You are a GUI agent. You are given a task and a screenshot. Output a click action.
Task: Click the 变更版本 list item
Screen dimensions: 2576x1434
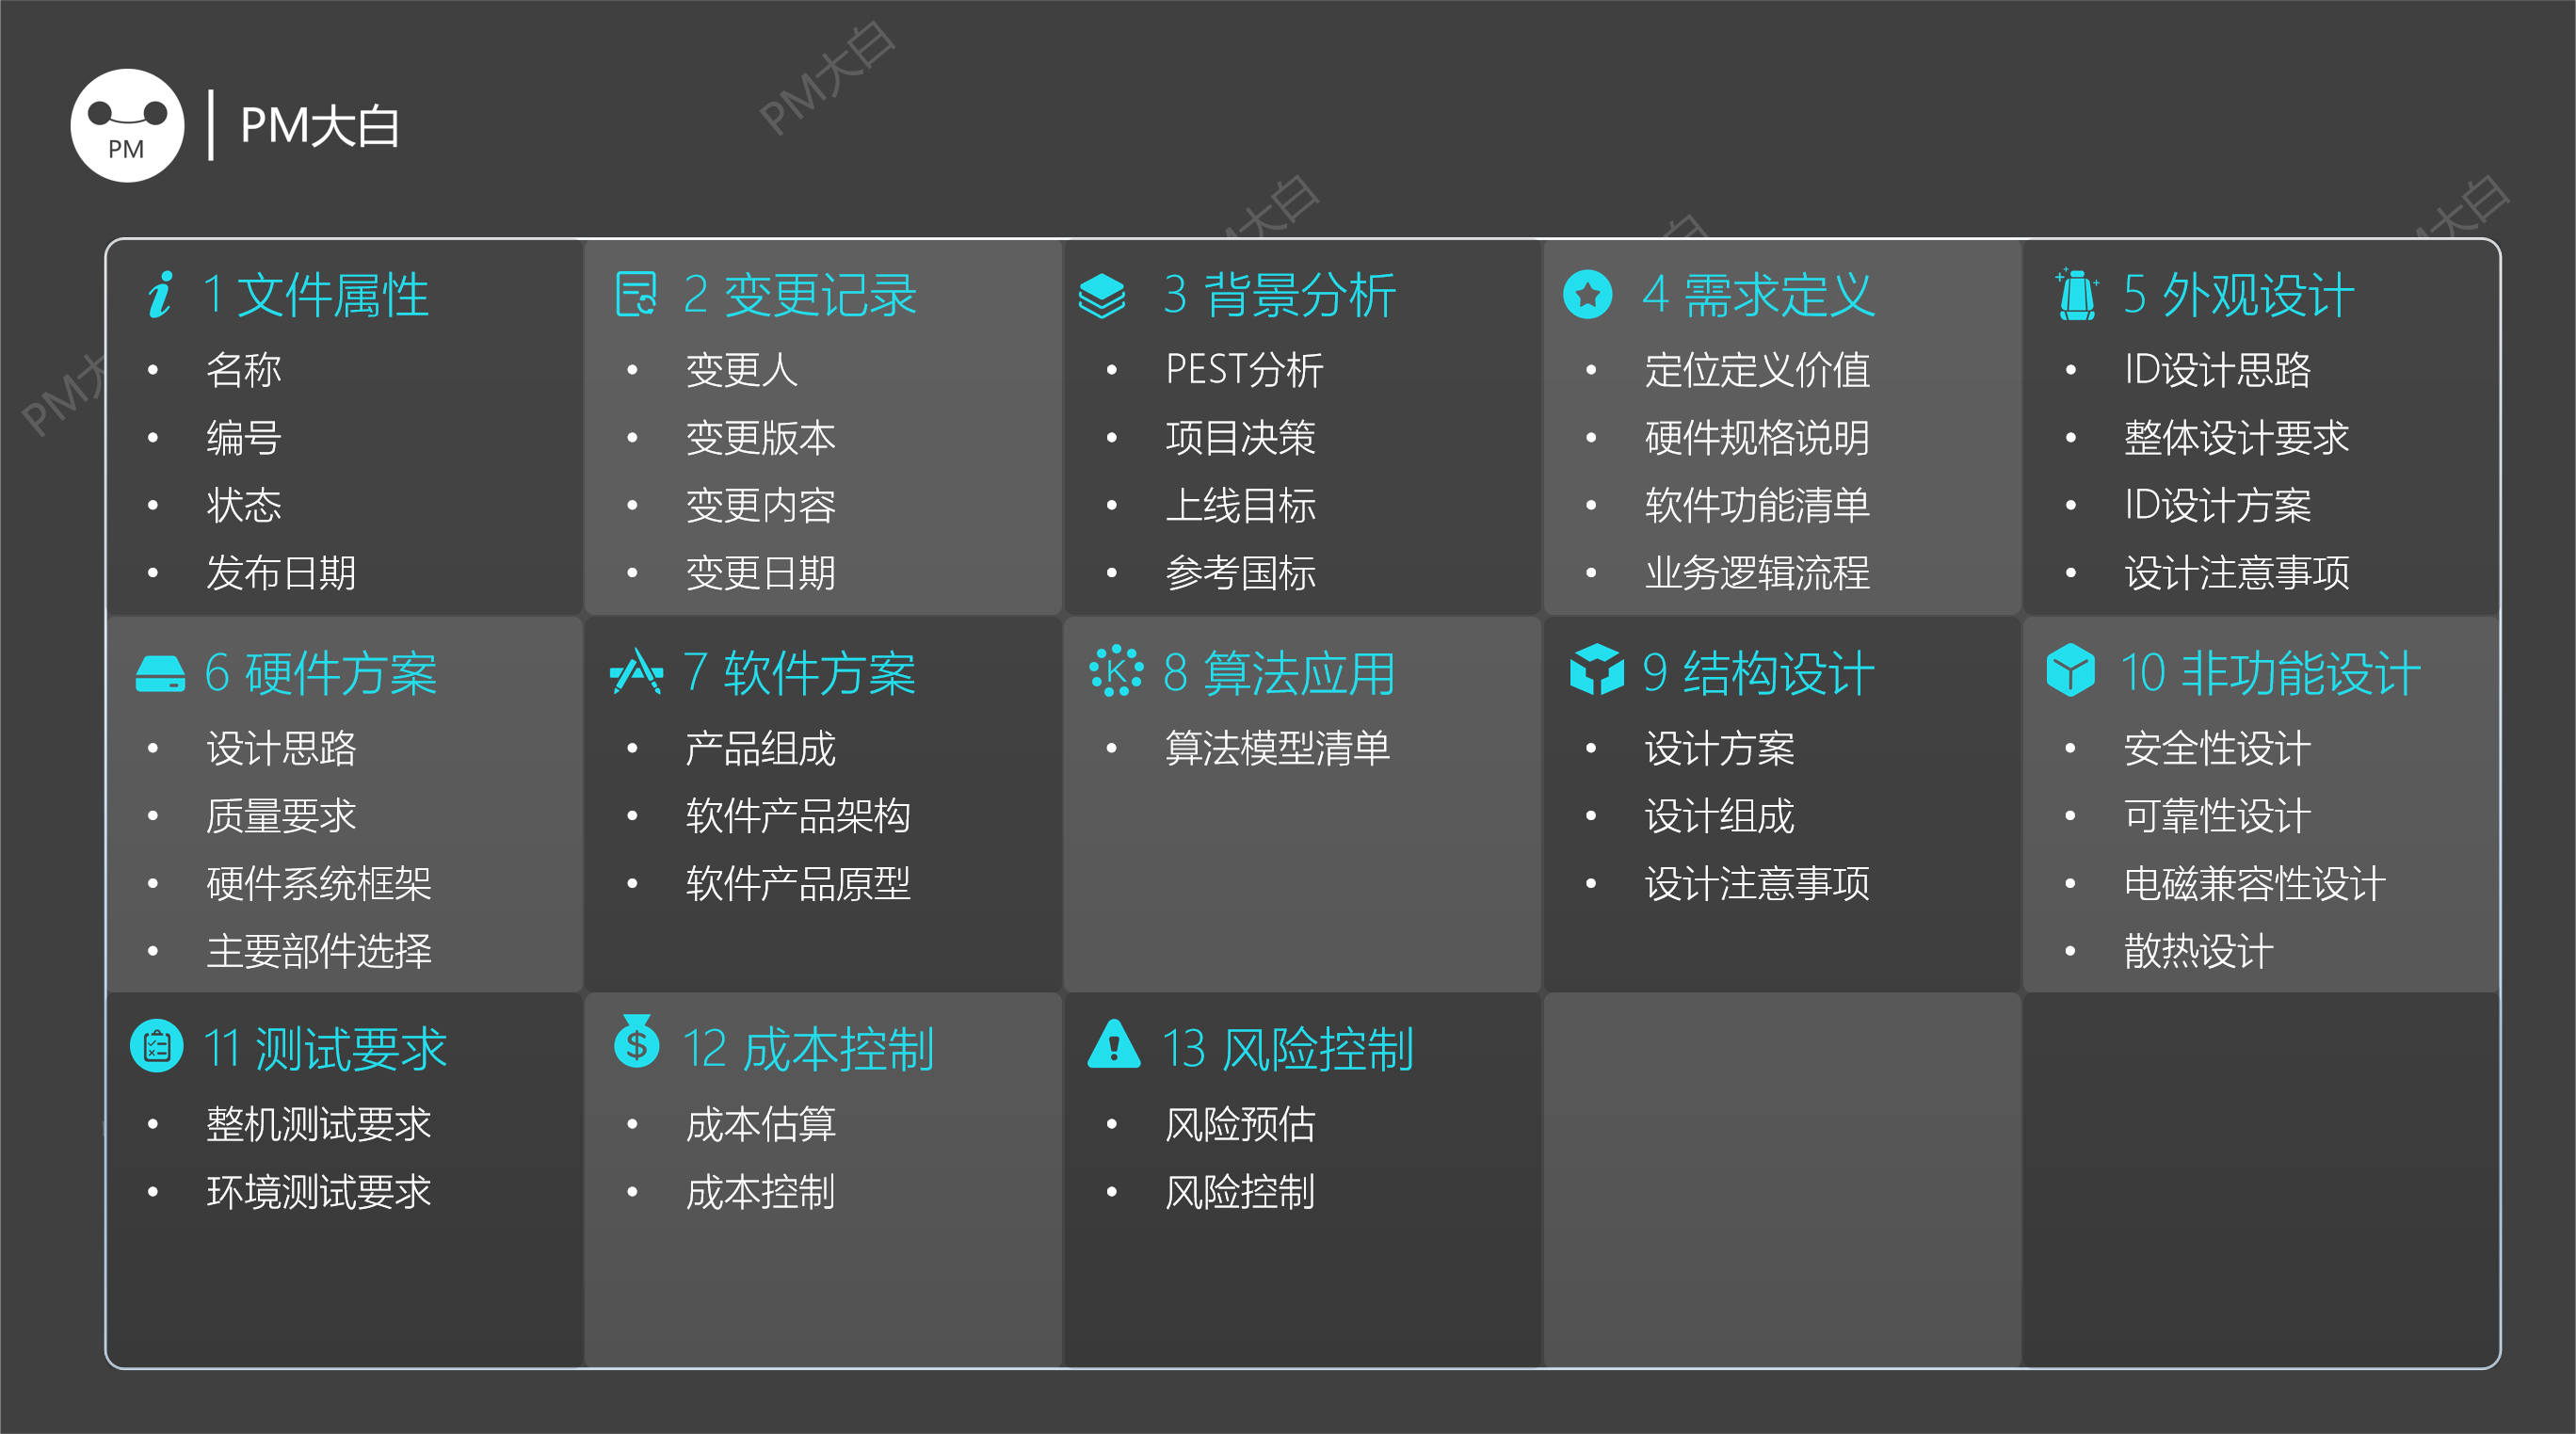pos(761,438)
